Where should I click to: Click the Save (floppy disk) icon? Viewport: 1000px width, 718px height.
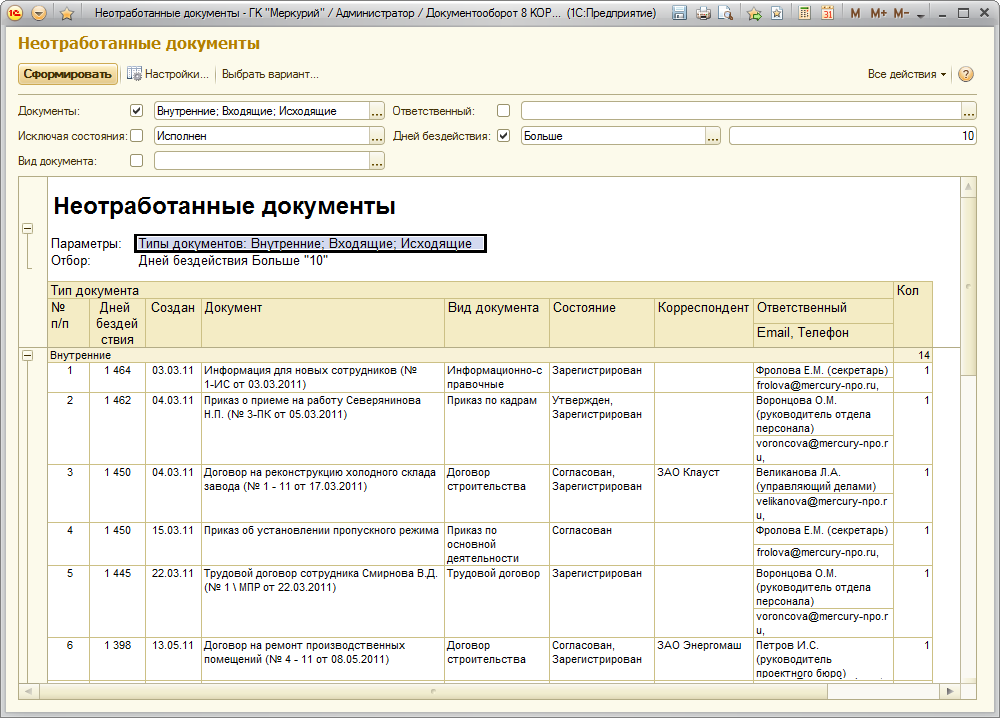(680, 13)
